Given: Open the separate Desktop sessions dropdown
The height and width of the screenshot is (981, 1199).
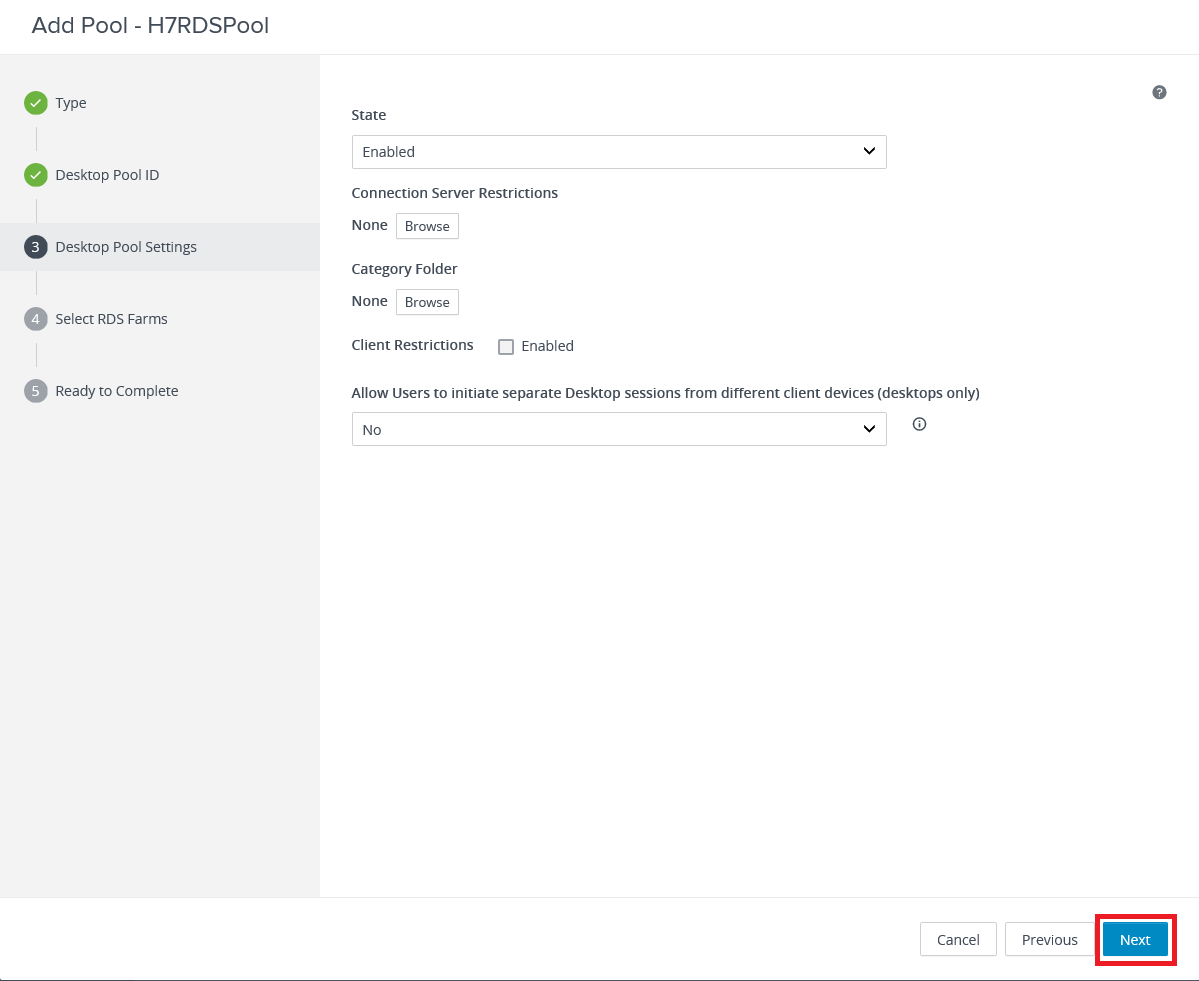Looking at the screenshot, I should (x=618, y=429).
